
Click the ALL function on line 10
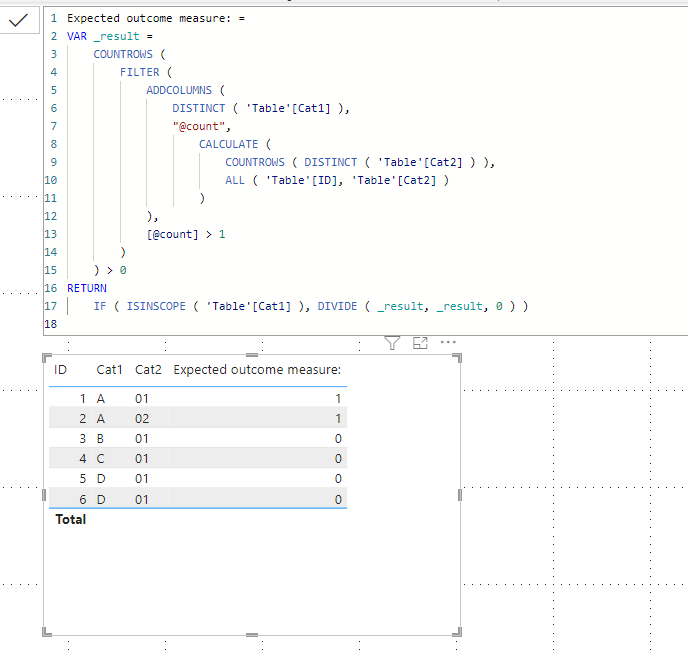pos(235,180)
